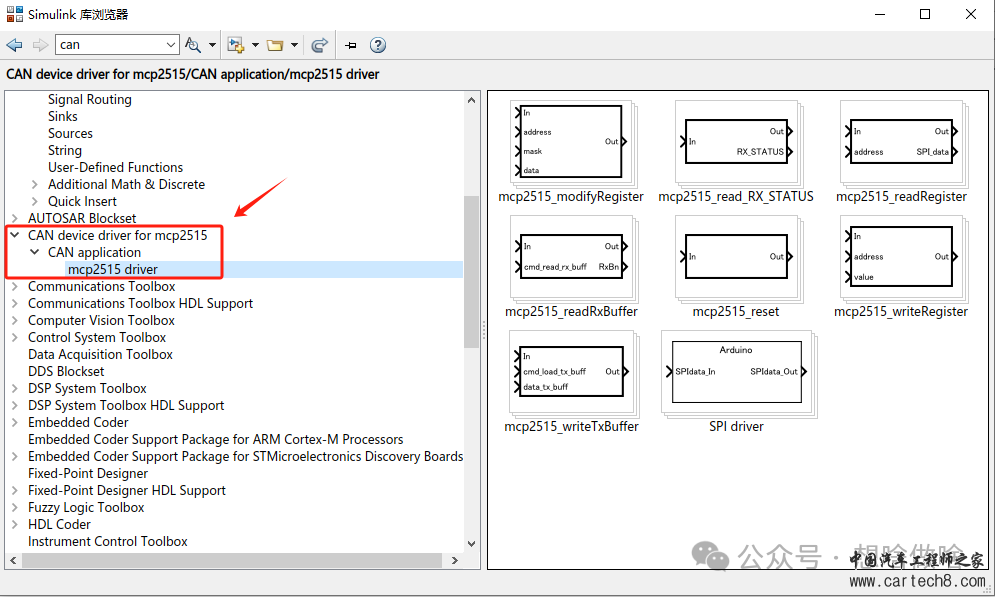The width and height of the screenshot is (995, 597).
Task: Expand Communications Toolbox HDL Support node
Action: (15, 303)
